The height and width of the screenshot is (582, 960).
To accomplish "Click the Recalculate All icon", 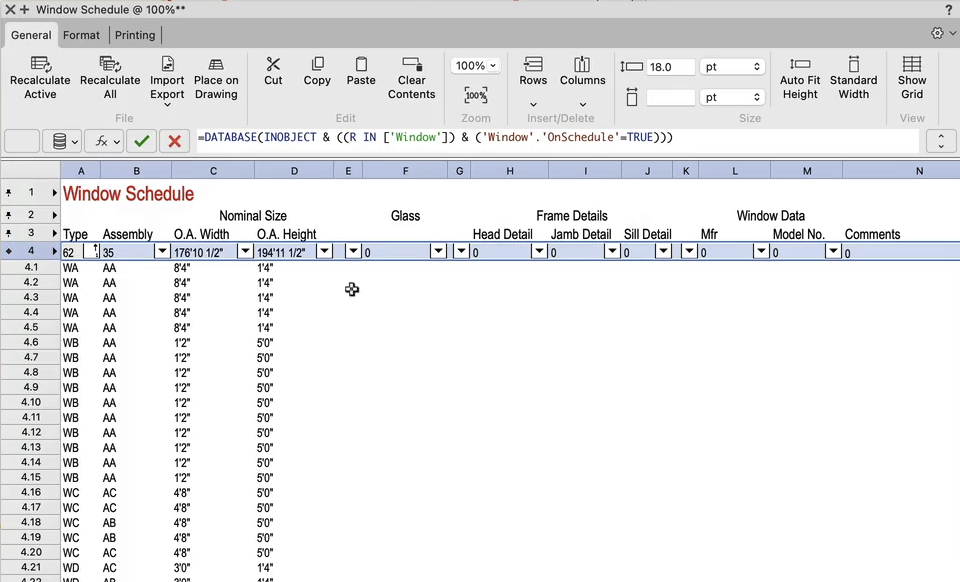I will (110, 65).
